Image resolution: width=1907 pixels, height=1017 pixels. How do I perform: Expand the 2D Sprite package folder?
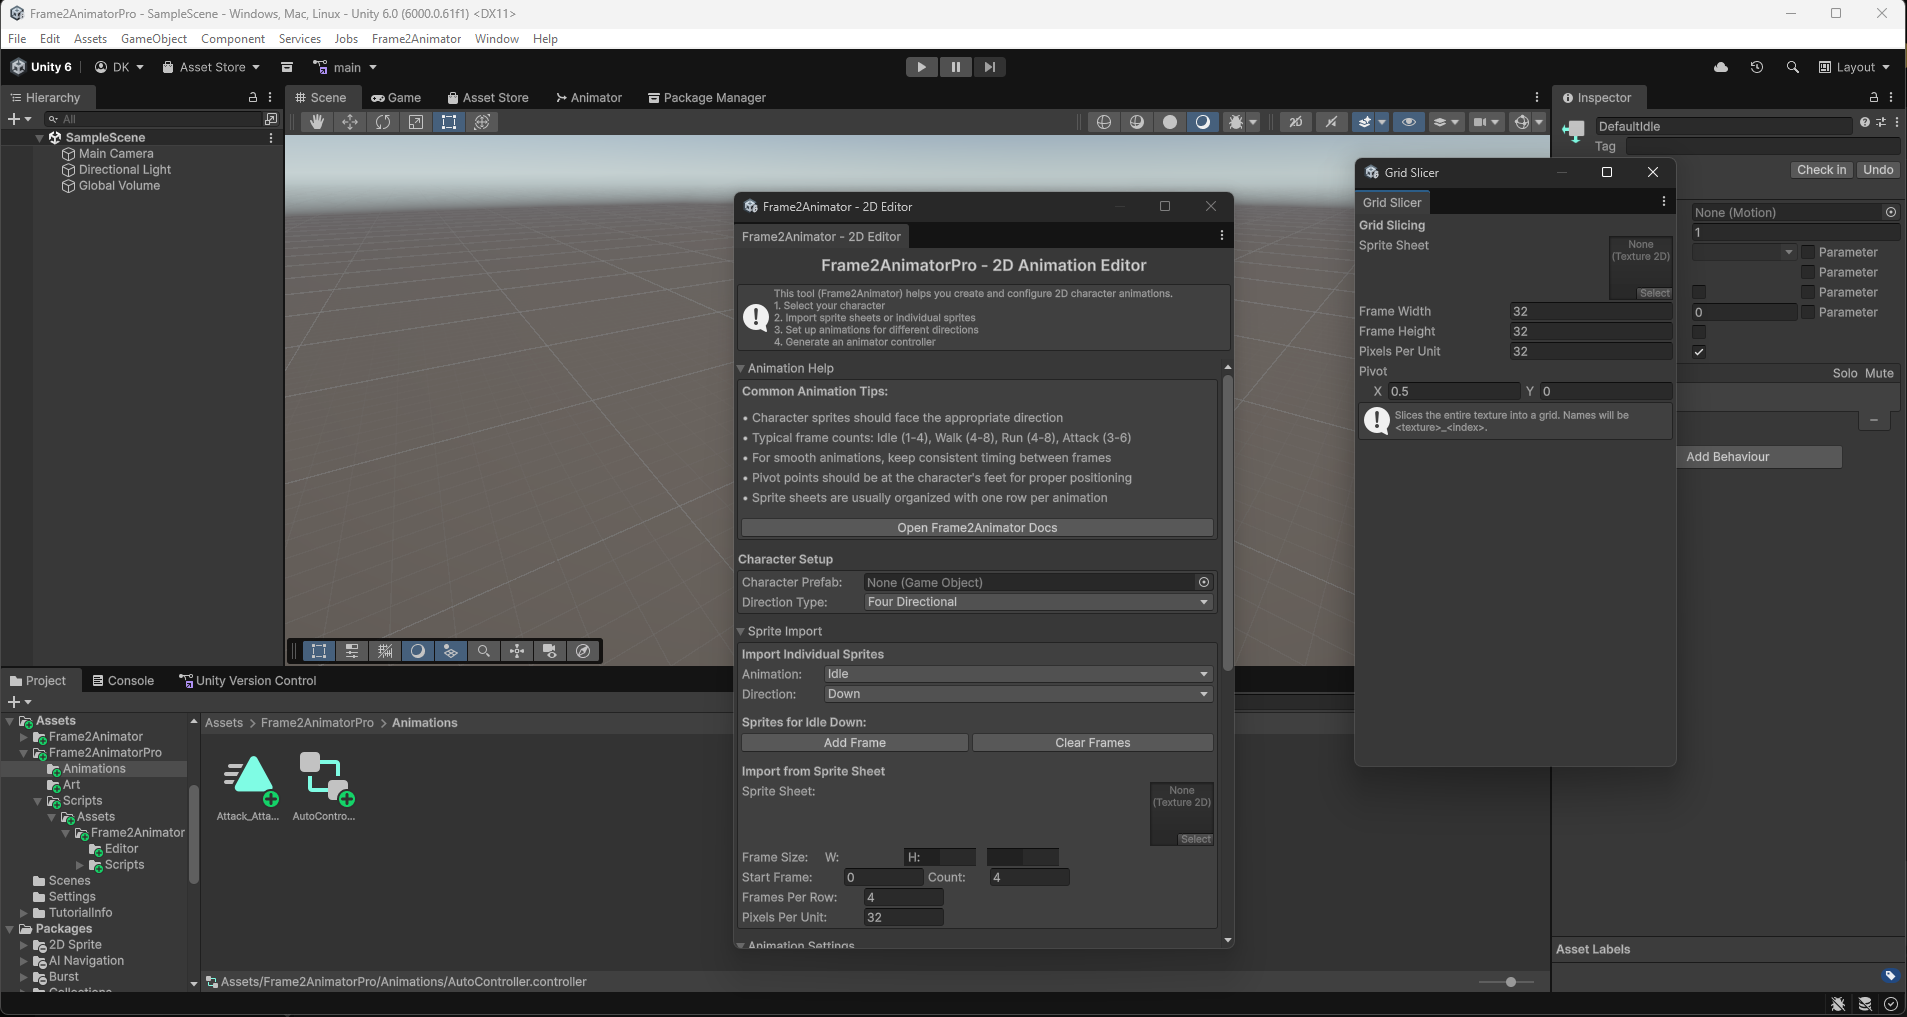23,945
